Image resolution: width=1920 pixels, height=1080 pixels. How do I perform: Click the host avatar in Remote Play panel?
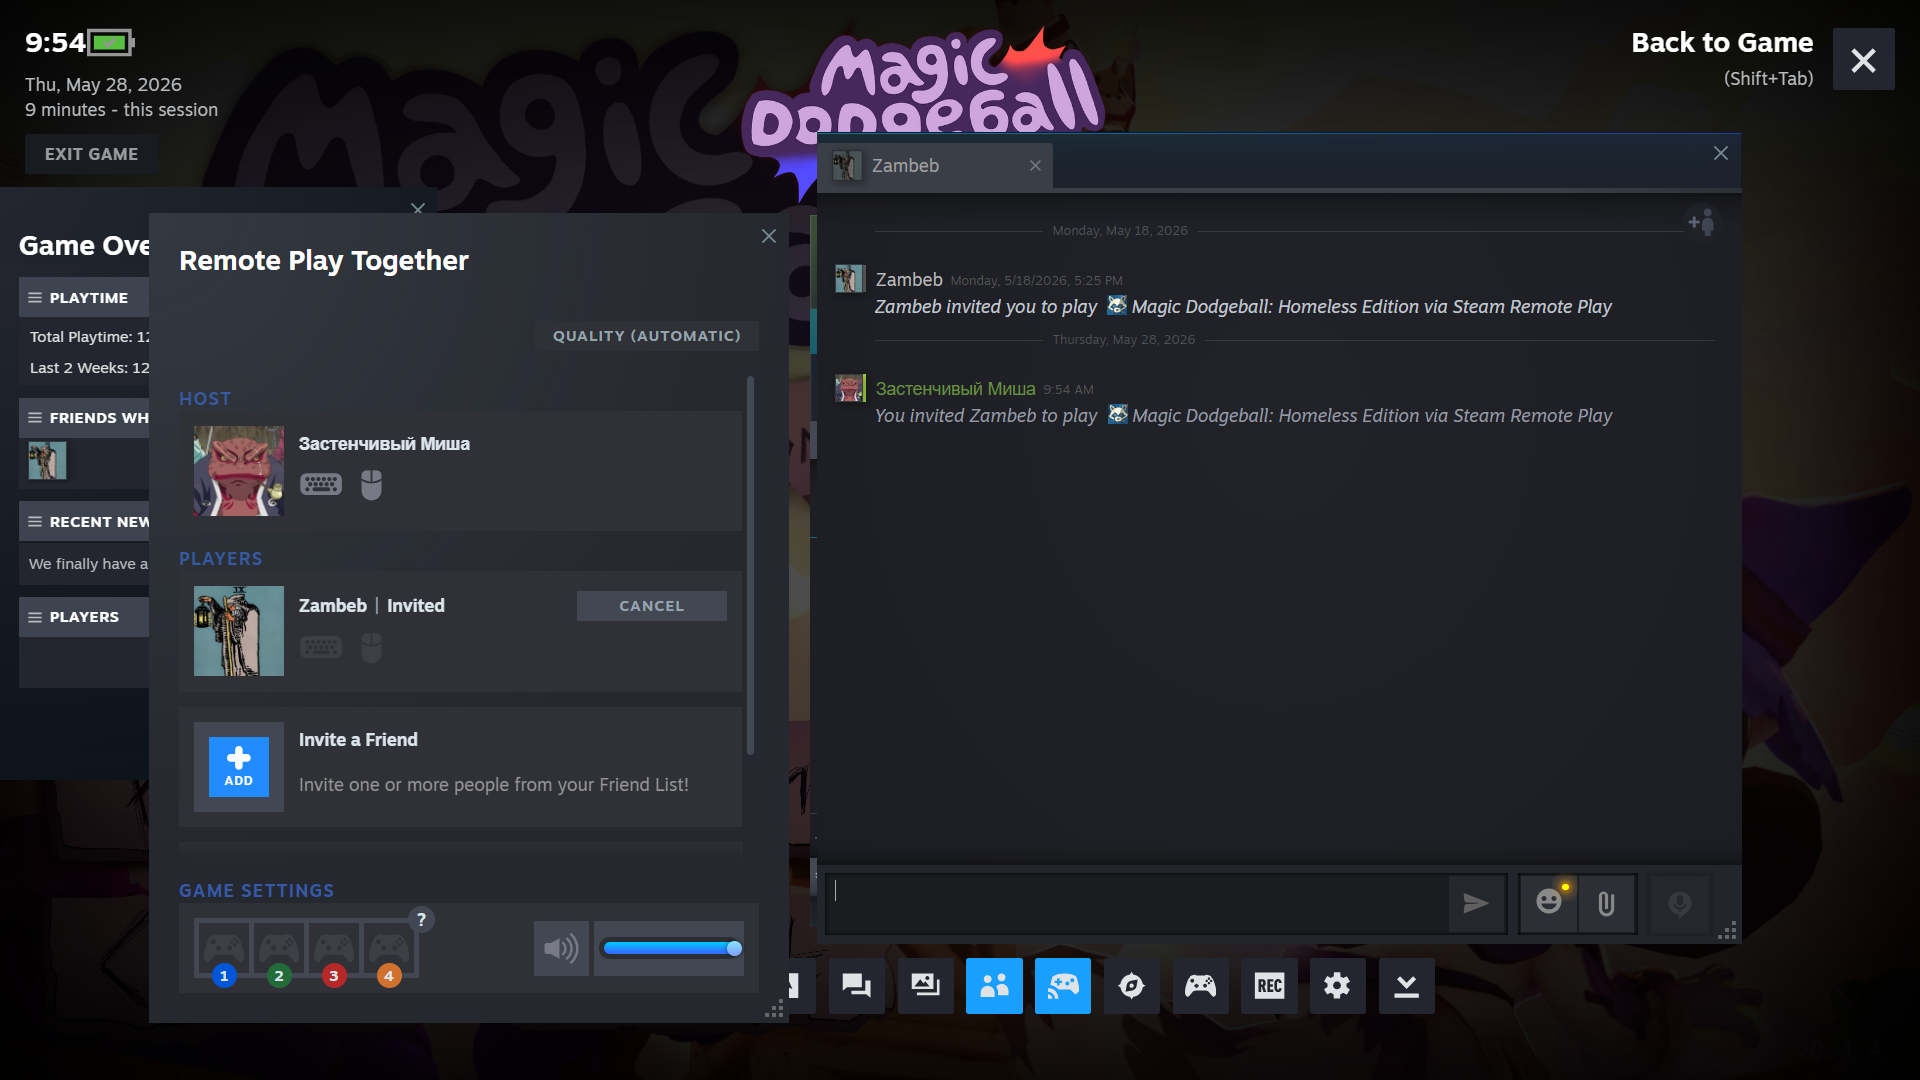pyautogui.click(x=238, y=471)
